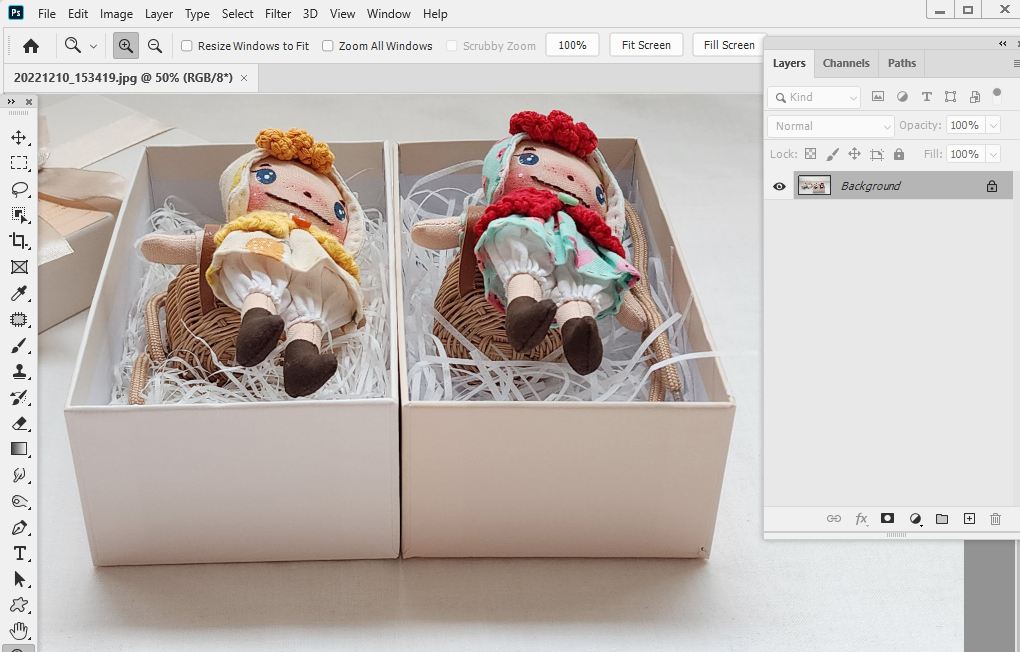Open the Kind filter dropdown
The width and height of the screenshot is (1020, 652).
point(814,97)
